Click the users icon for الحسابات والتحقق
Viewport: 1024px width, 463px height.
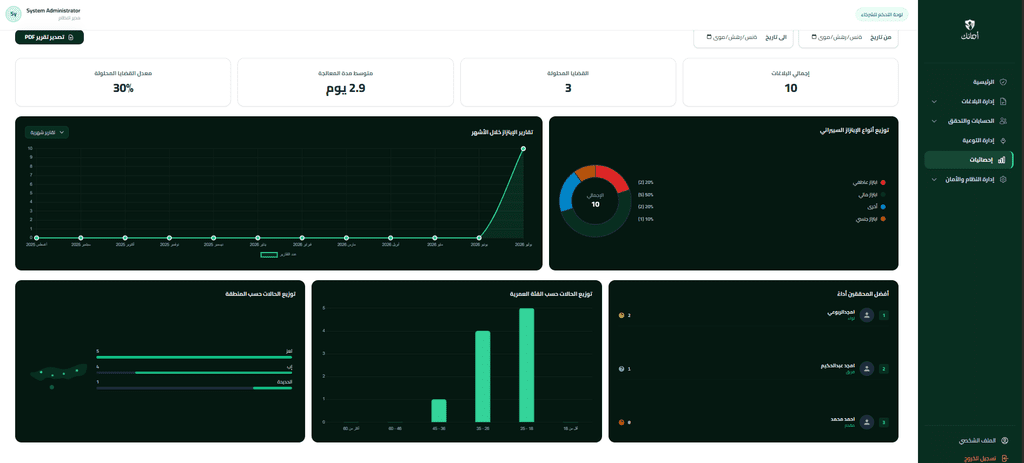tap(1004, 121)
